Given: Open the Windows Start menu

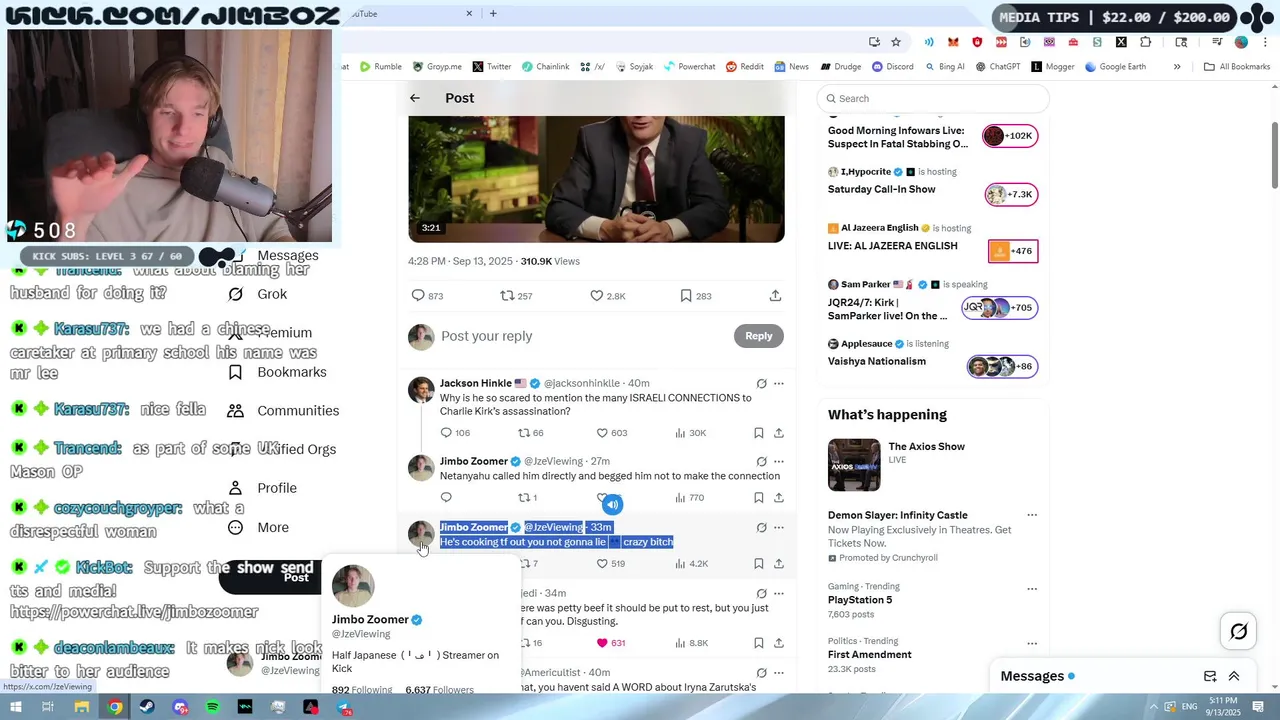Looking at the screenshot, I should coord(15,707).
